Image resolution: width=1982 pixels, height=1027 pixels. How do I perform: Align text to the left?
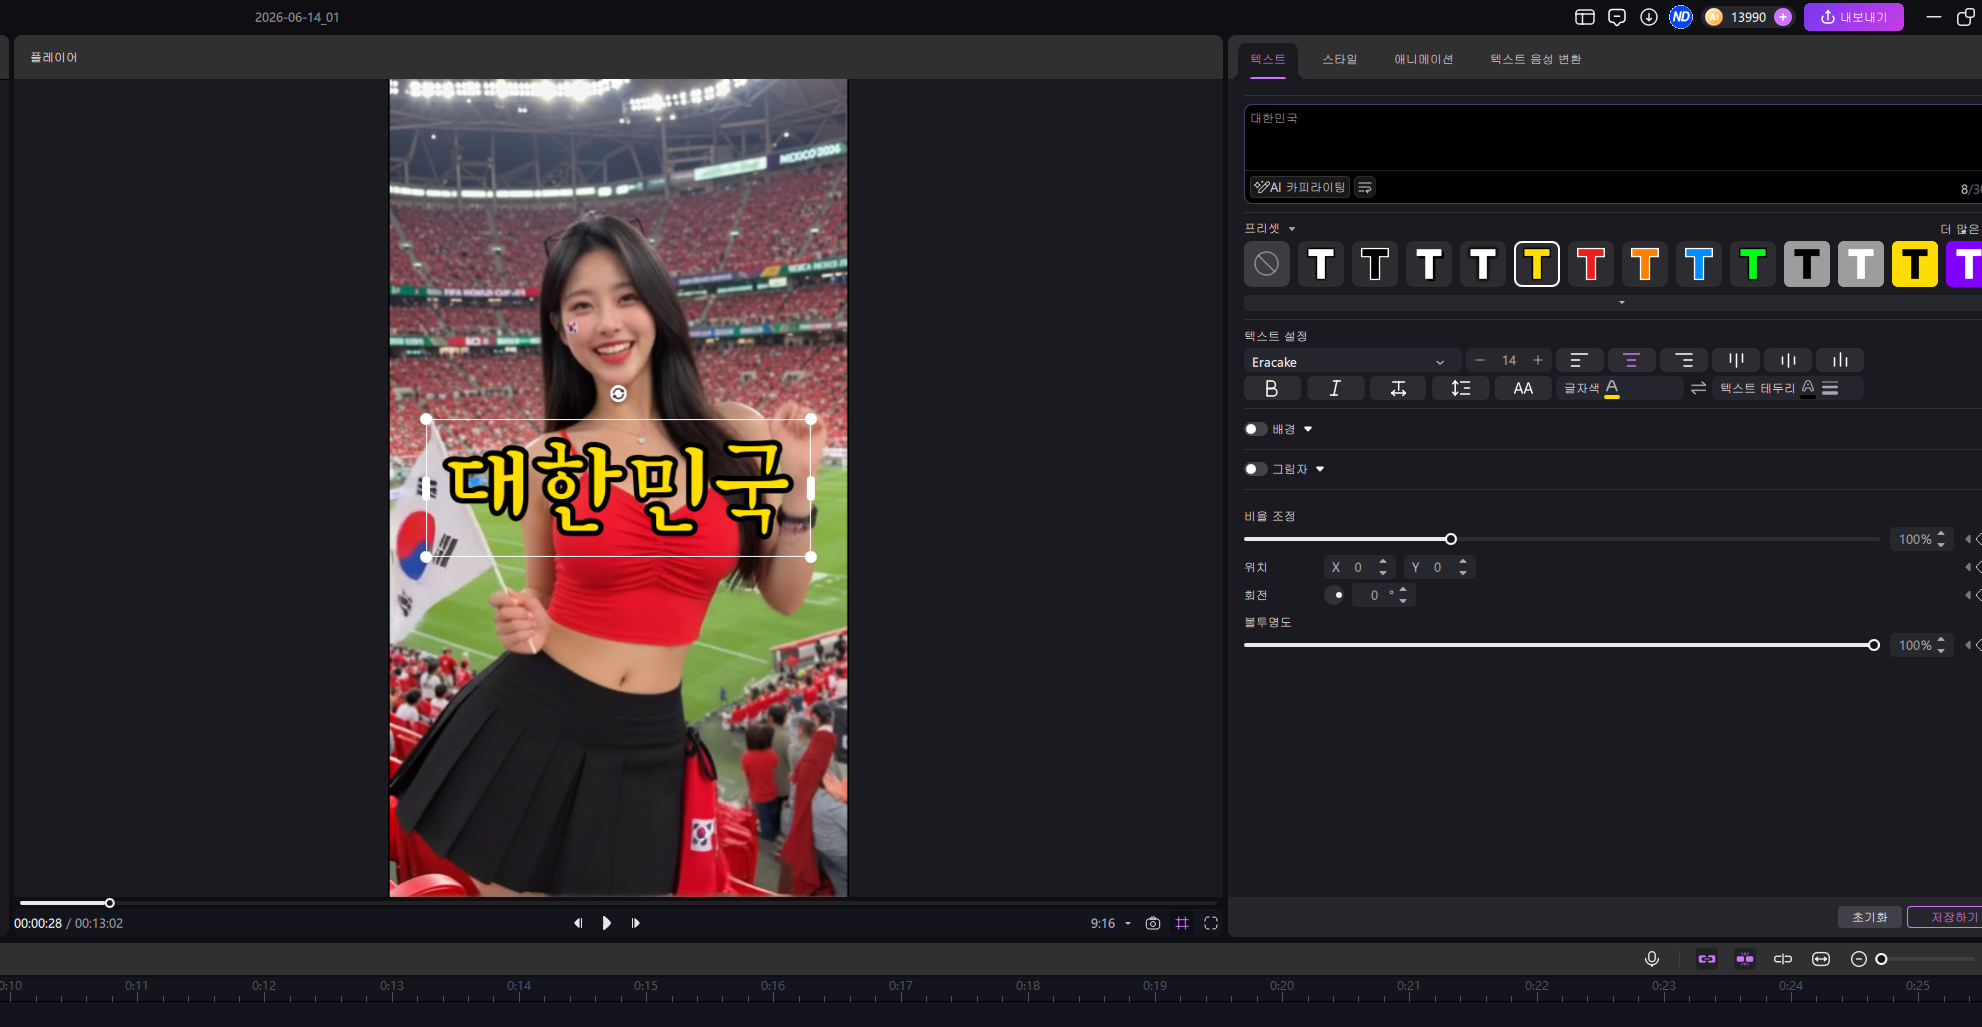coord(1580,360)
